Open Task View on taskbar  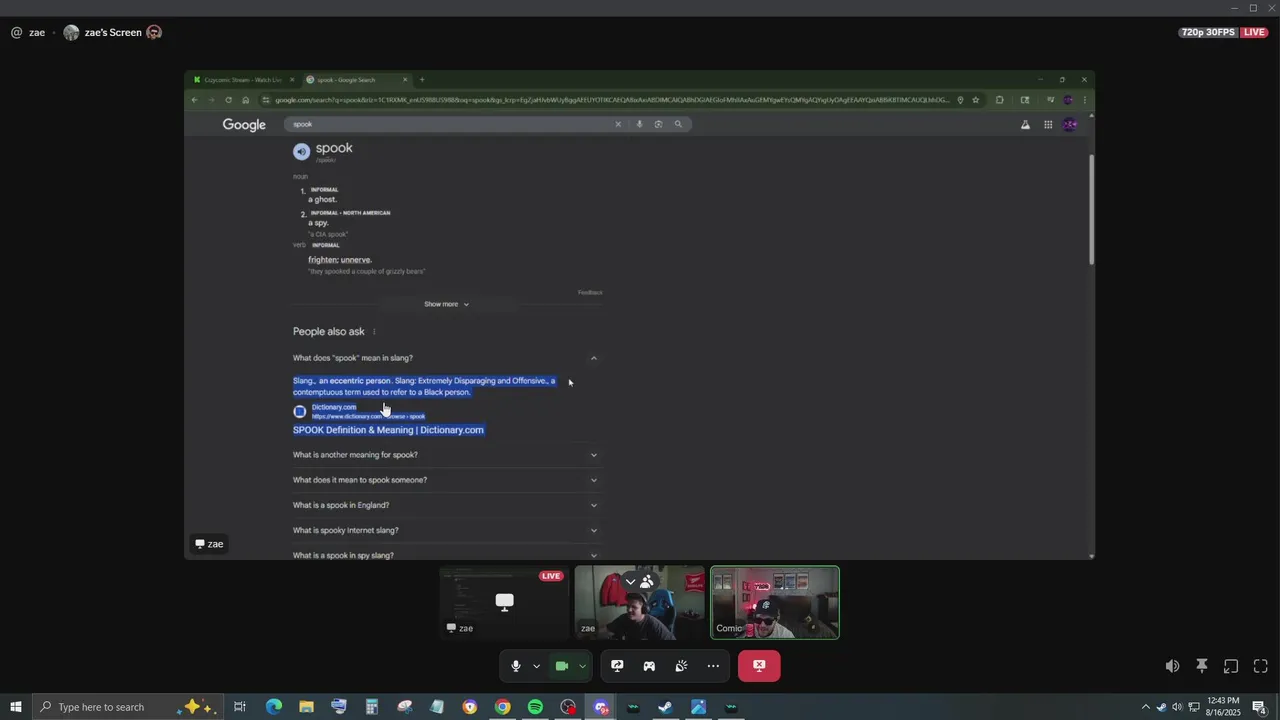[x=240, y=707]
